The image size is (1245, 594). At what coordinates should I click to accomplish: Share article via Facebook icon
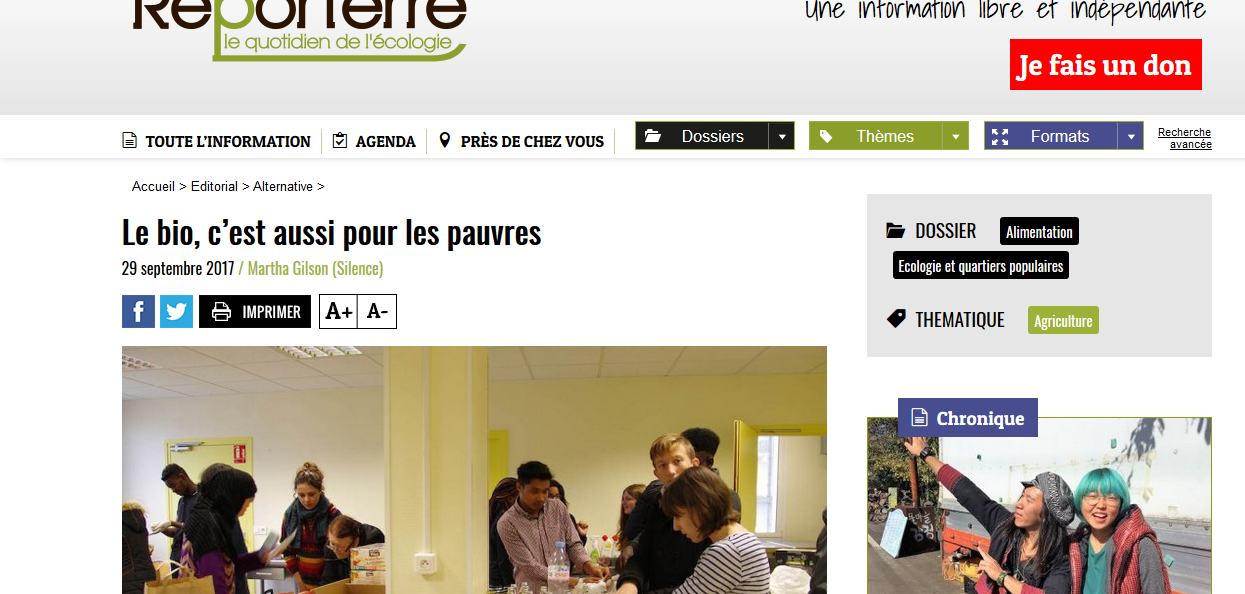coord(138,311)
